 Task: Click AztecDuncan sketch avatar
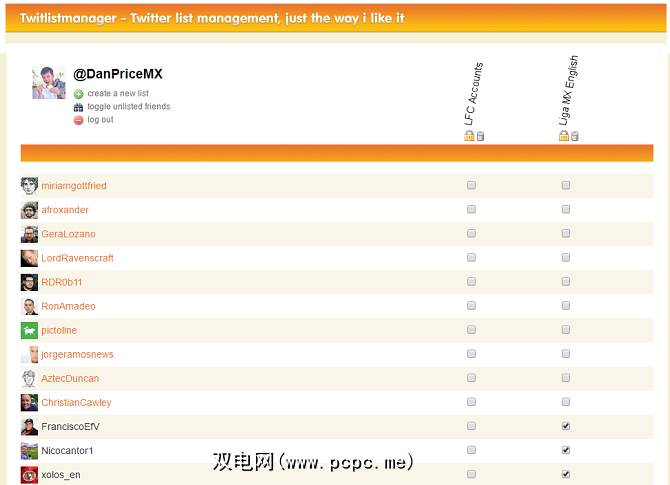29,379
